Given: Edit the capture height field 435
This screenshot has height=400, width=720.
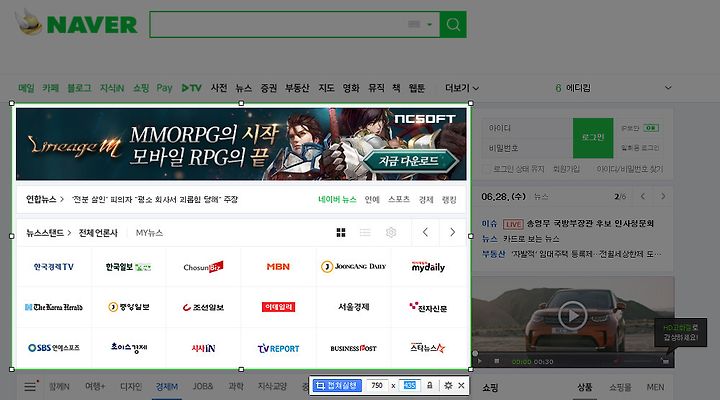Looking at the screenshot, I should pyautogui.click(x=410, y=385).
